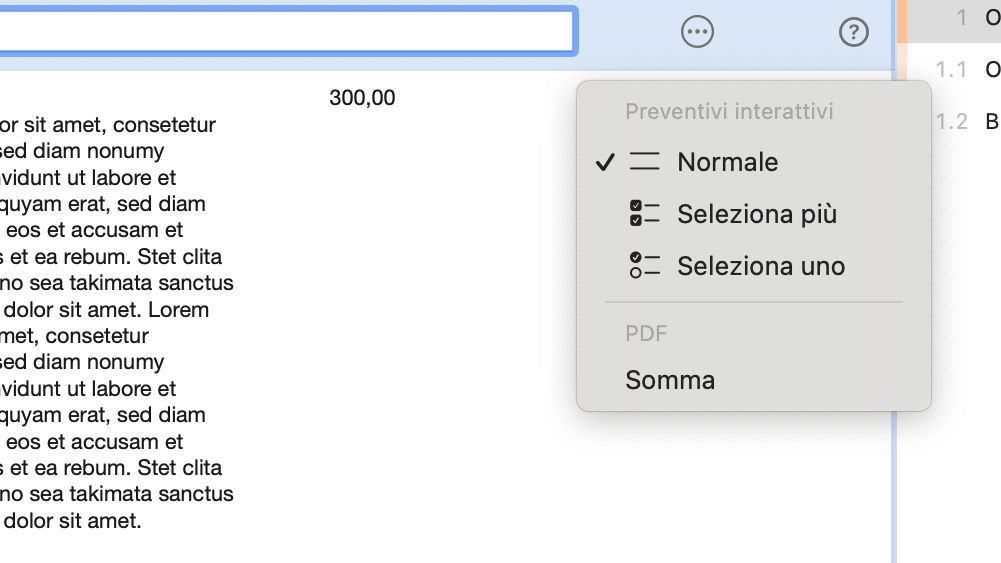Select the "Seleziona più" menu entry
Screen dimensions: 1001x563
point(756,214)
